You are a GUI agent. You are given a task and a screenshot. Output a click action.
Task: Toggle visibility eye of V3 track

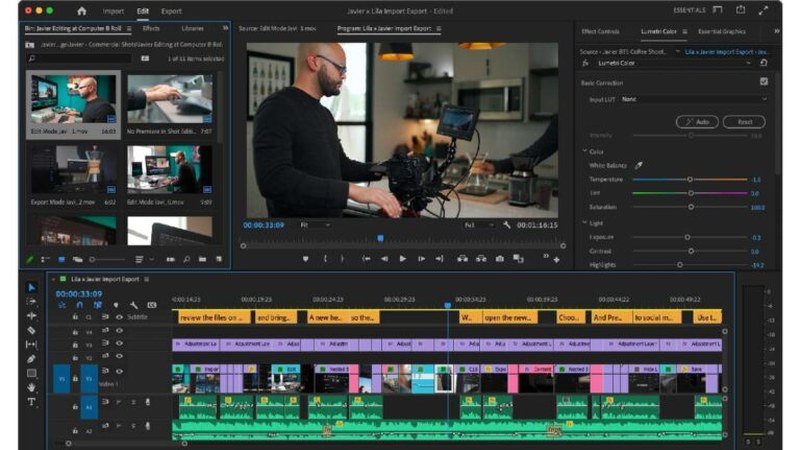pos(119,343)
